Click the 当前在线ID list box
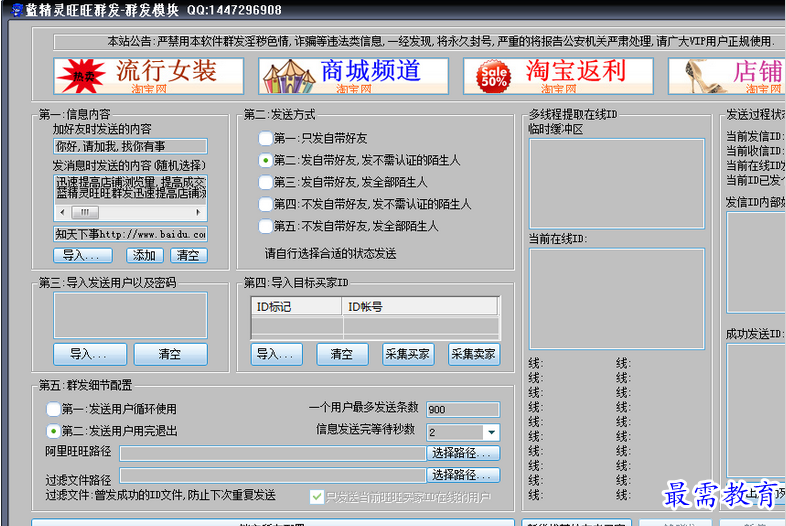 tap(617, 298)
